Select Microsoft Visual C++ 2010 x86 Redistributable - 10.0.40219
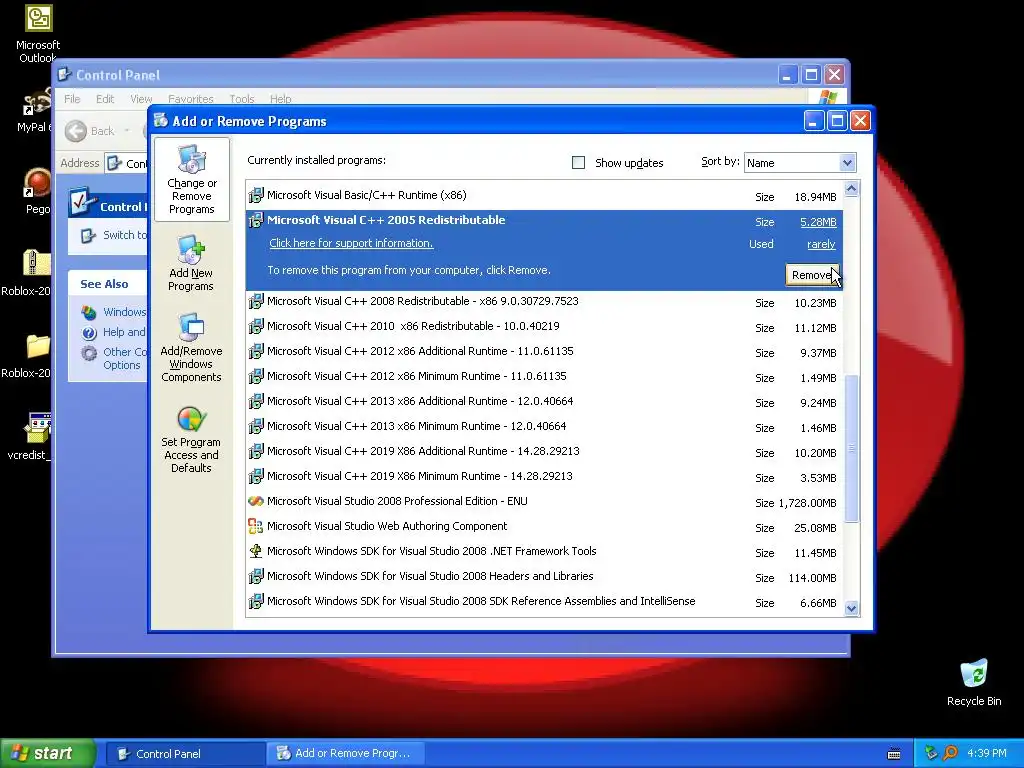This screenshot has height=768, width=1024. pyautogui.click(x=545, y=327)
